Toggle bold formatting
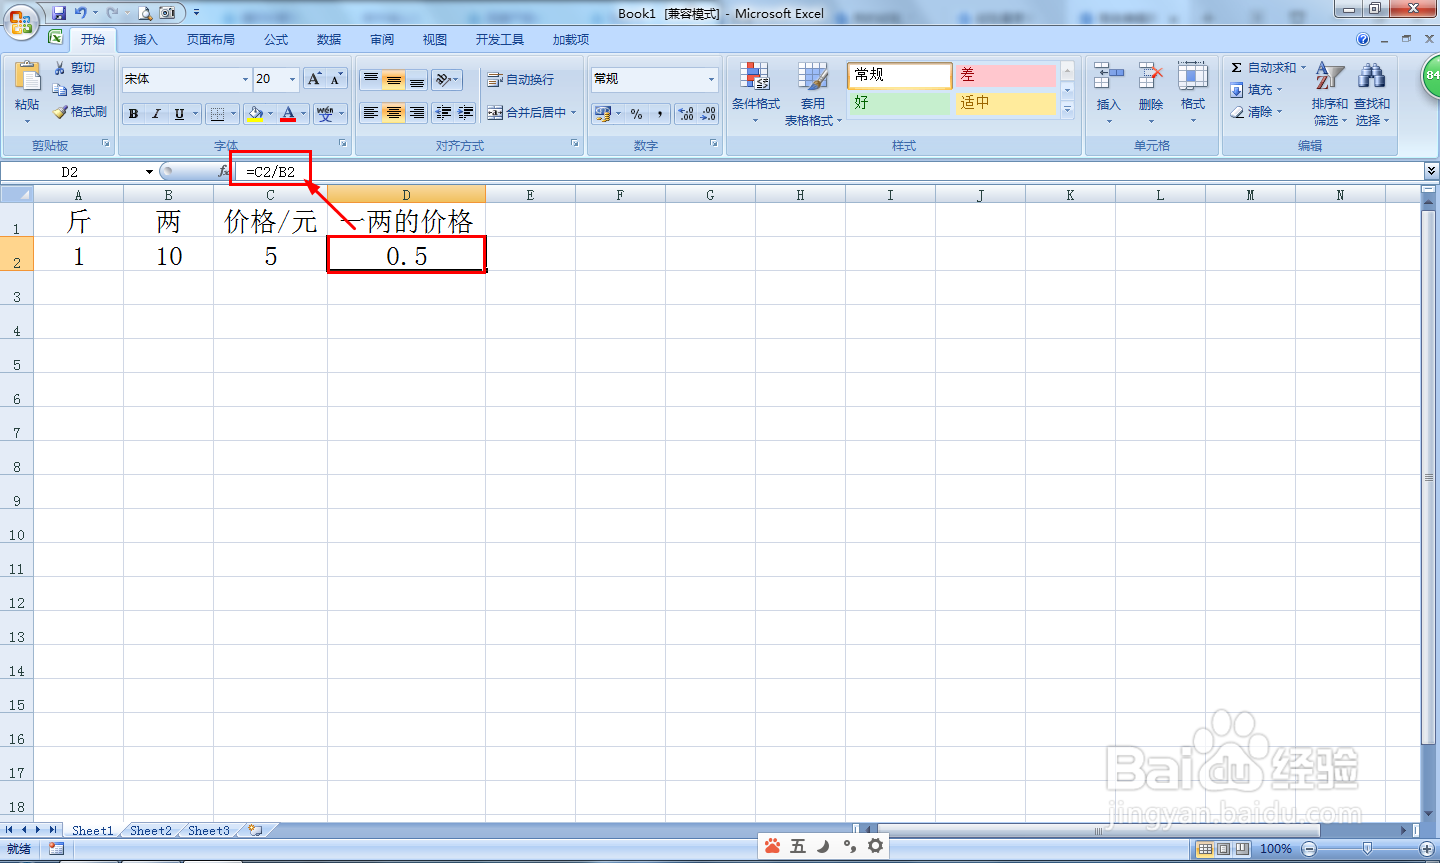1440x863 pixels. click(x=133, y=114)
